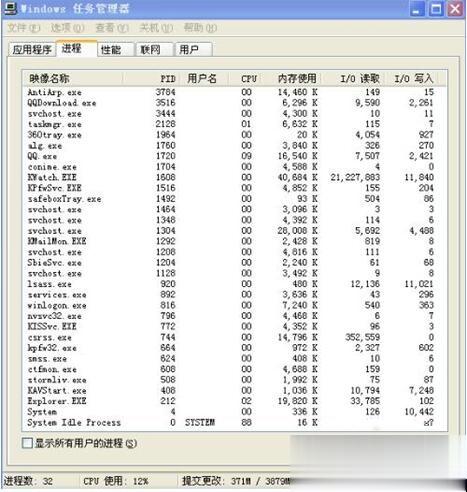467x492 pixels.
Task: Open the 帮助(H) menu
Action: point(200,28)
